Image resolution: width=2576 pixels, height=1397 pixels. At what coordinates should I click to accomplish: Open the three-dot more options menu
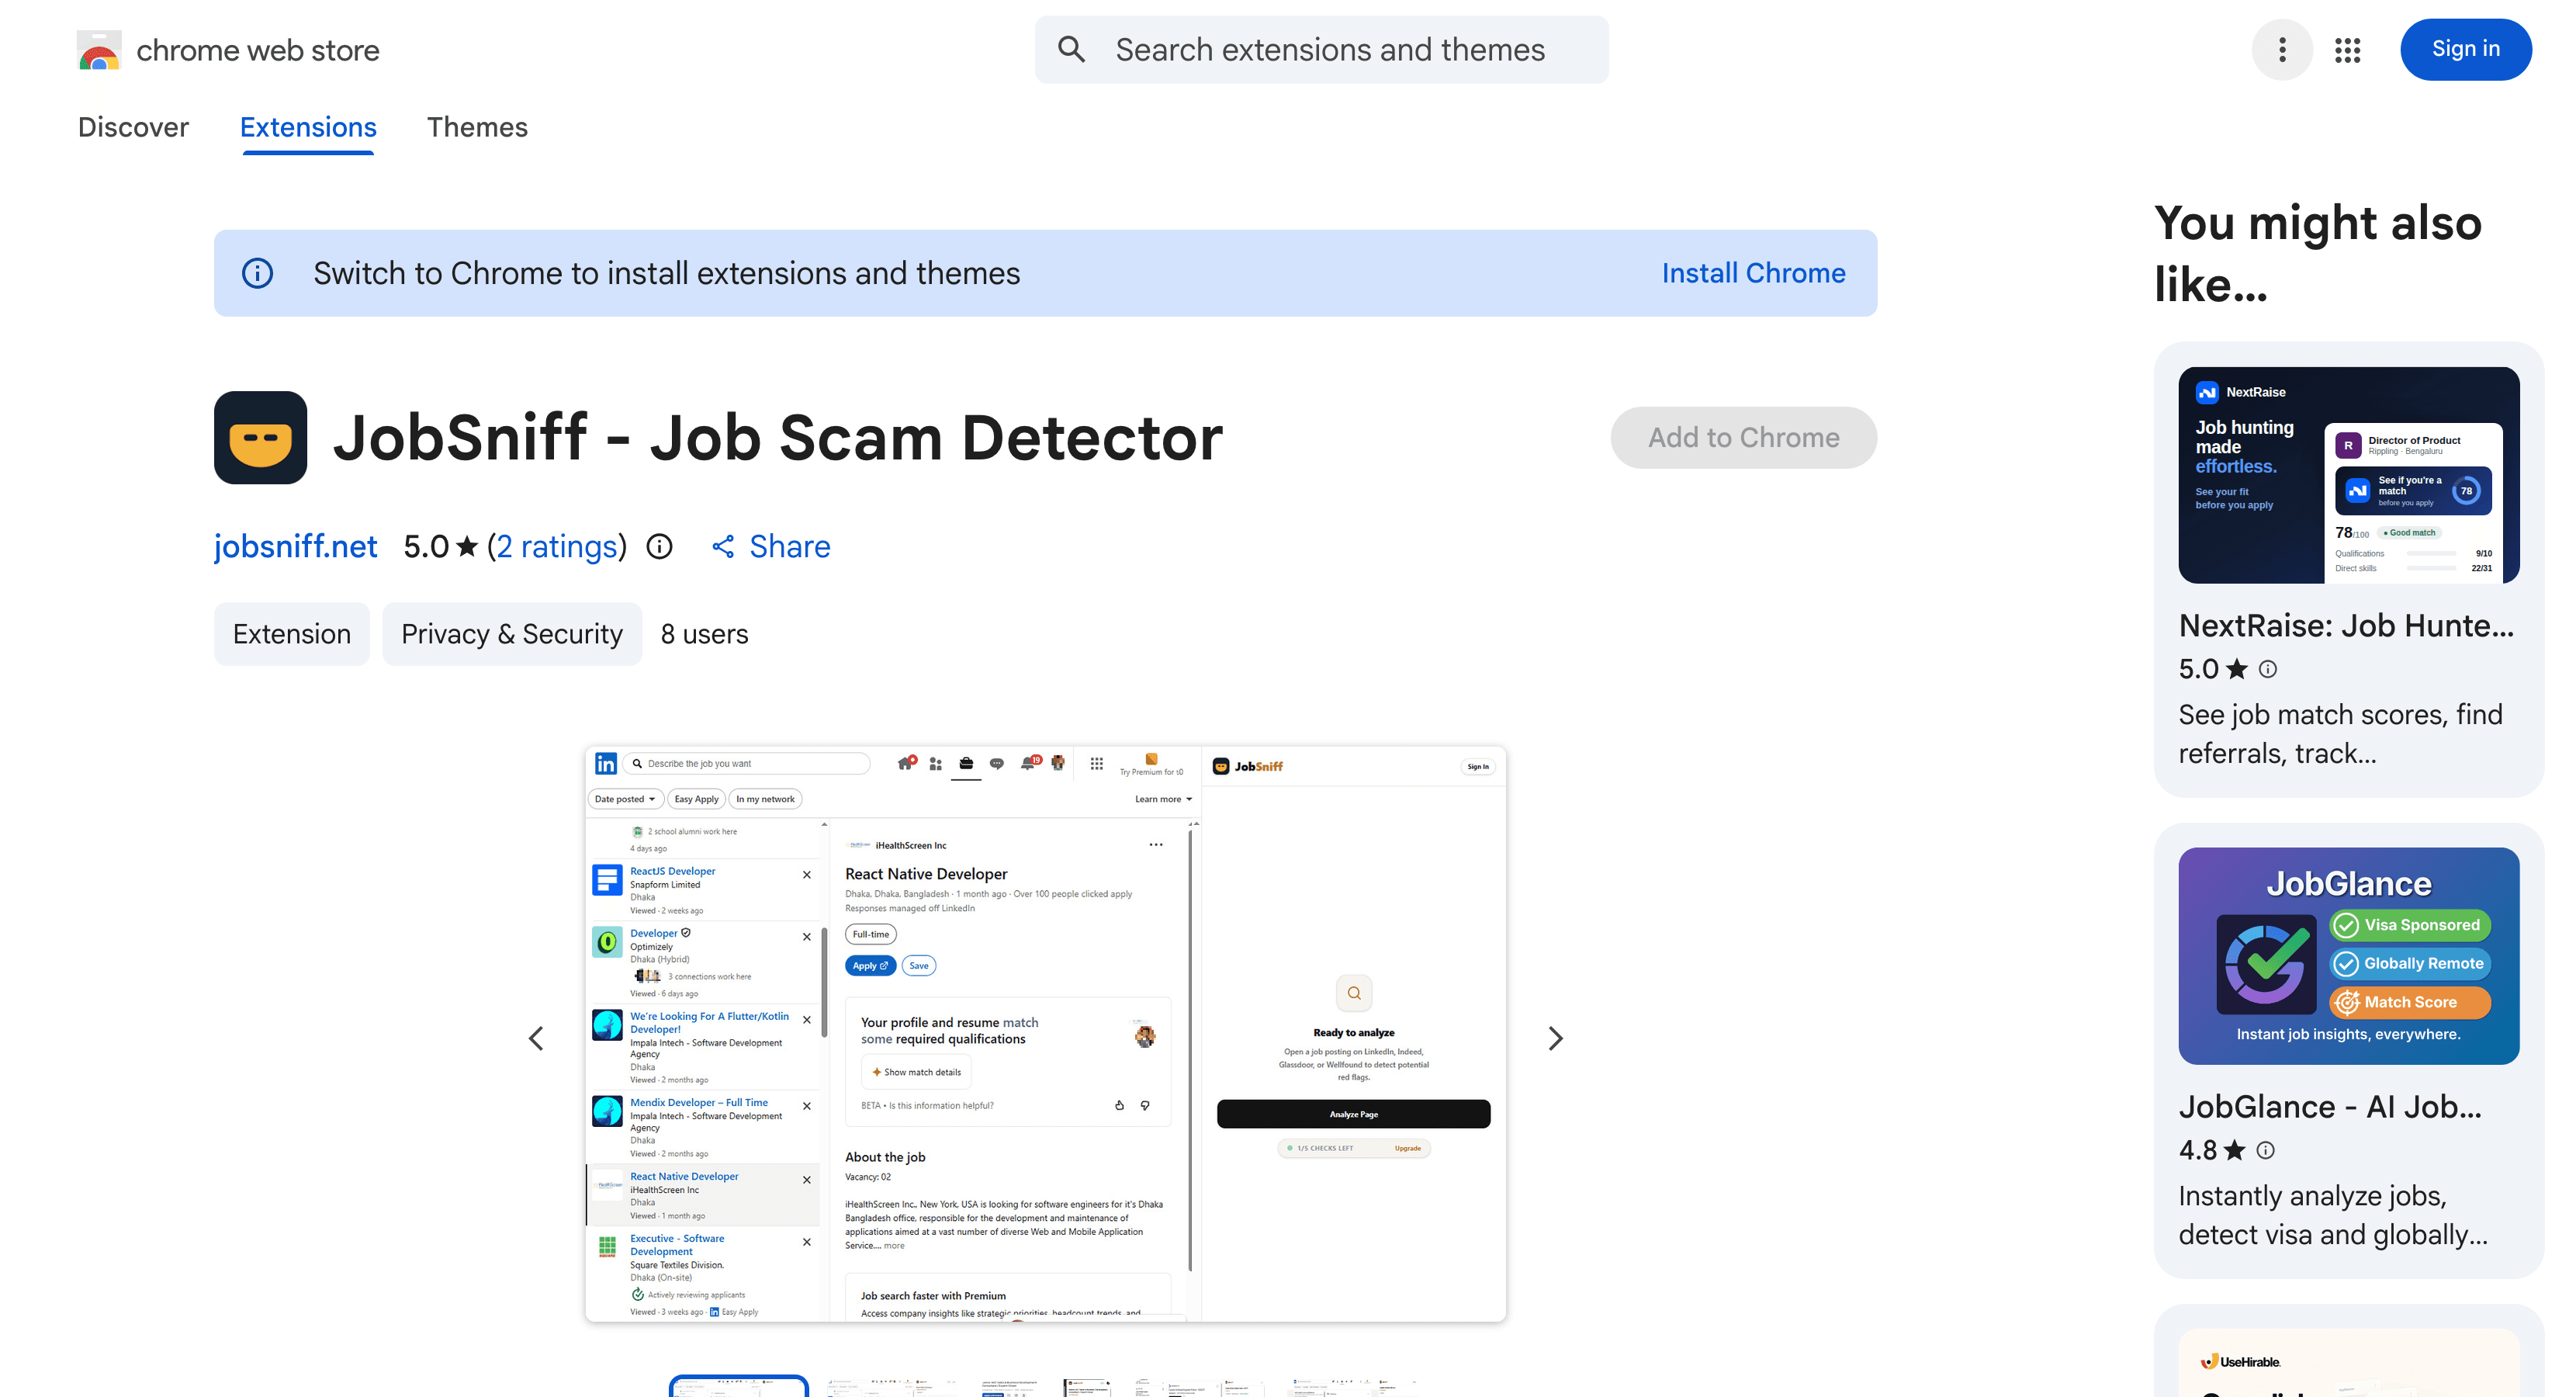pos(2282,49)
